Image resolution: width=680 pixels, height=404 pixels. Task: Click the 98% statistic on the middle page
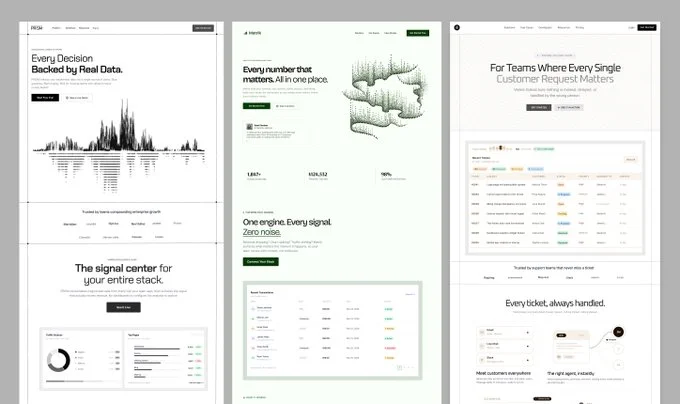click(x=386, y=174)
